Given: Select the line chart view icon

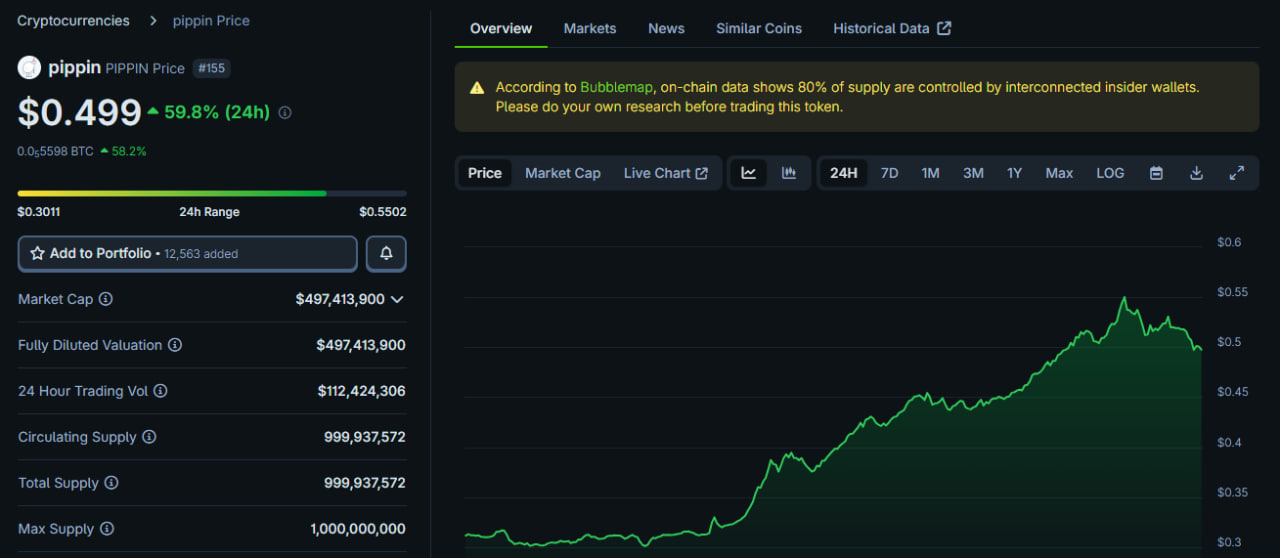Looking at the screenshot, I should pyautogui.click(x=748, y=173).
